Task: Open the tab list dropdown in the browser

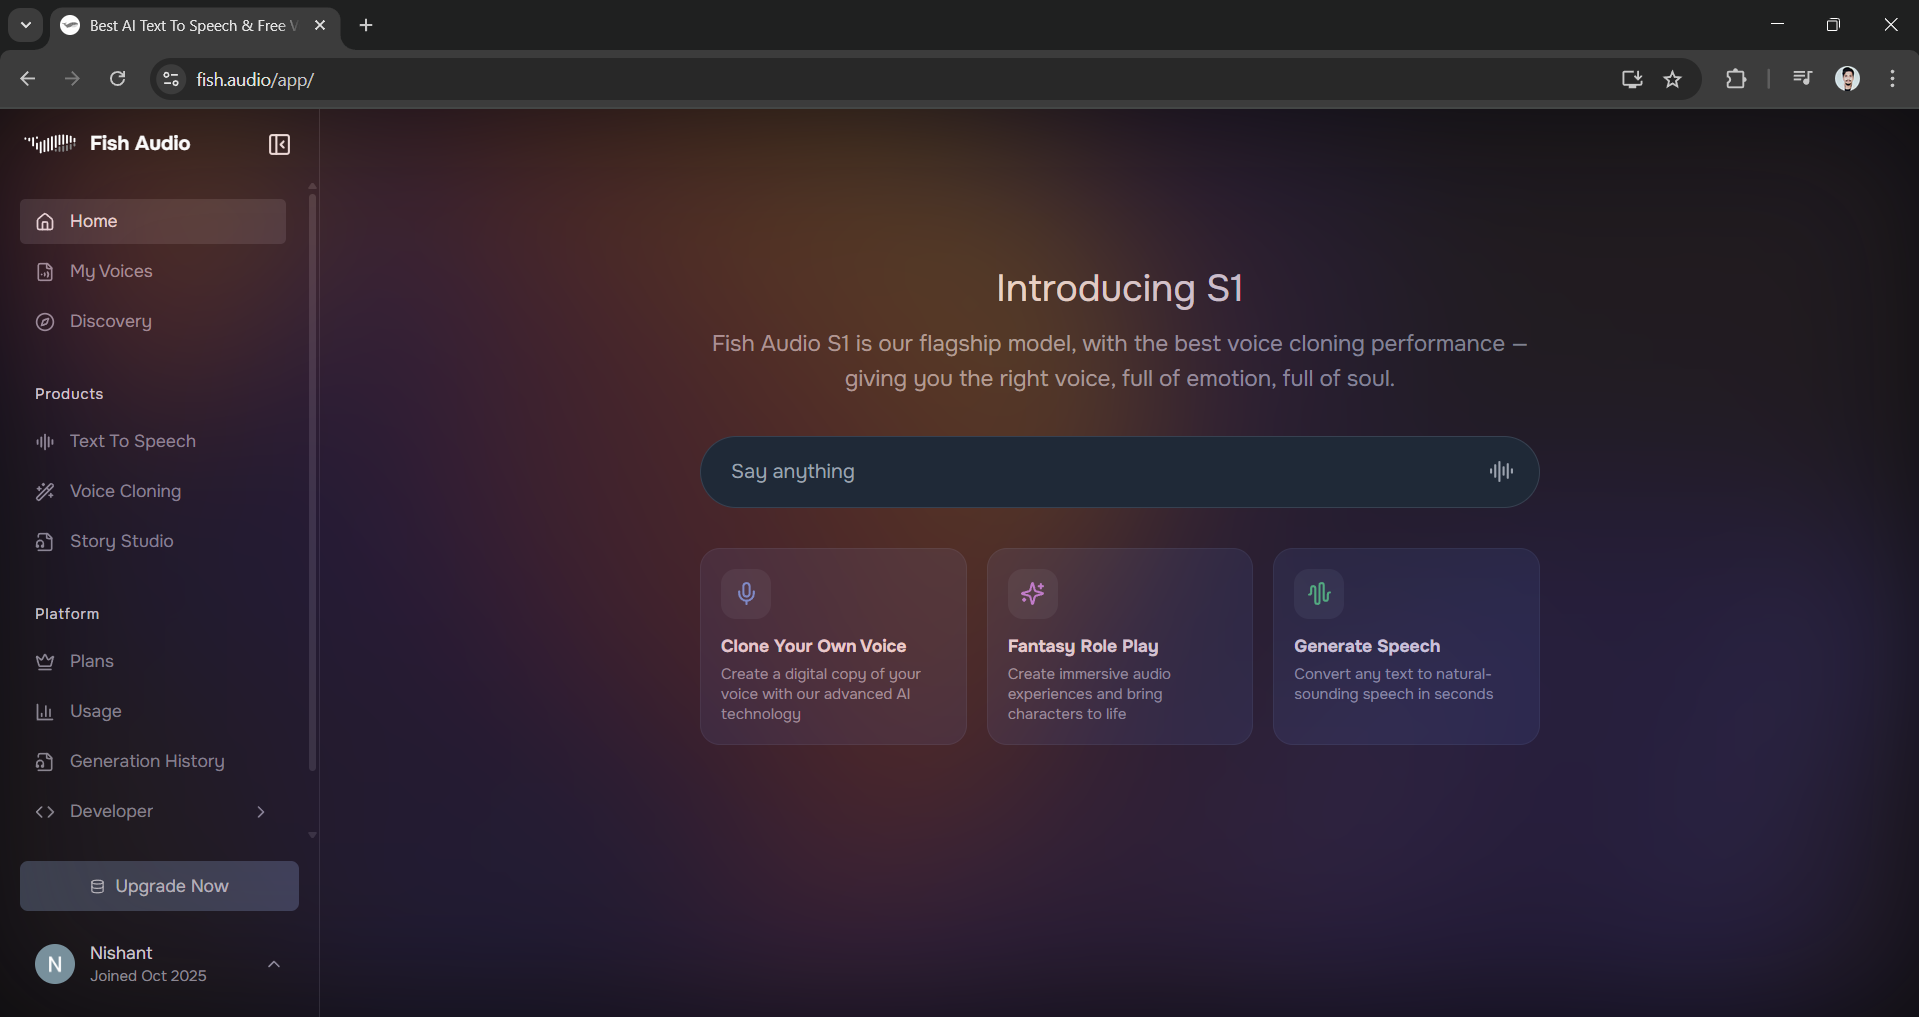Action: pyautogui.click(x=25, y=25)
